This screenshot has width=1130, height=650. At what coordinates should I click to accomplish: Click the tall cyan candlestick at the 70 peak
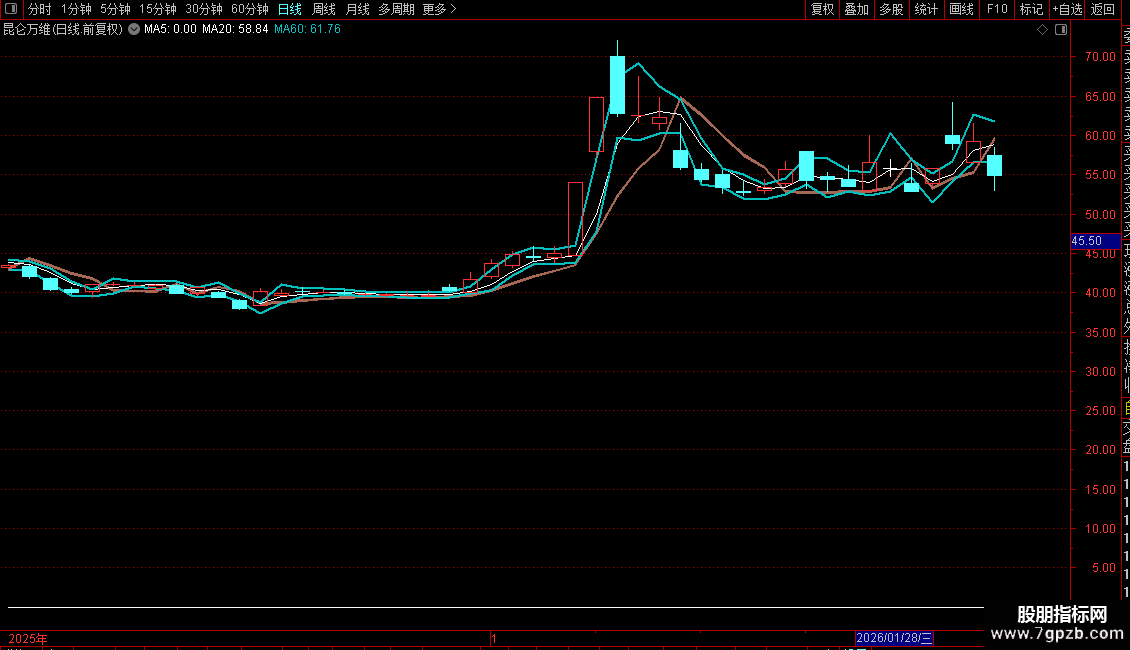pyautogui.click(x=617, y=85)
